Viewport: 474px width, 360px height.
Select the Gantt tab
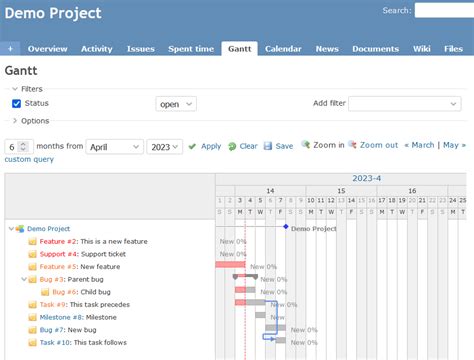click(240, 49)
